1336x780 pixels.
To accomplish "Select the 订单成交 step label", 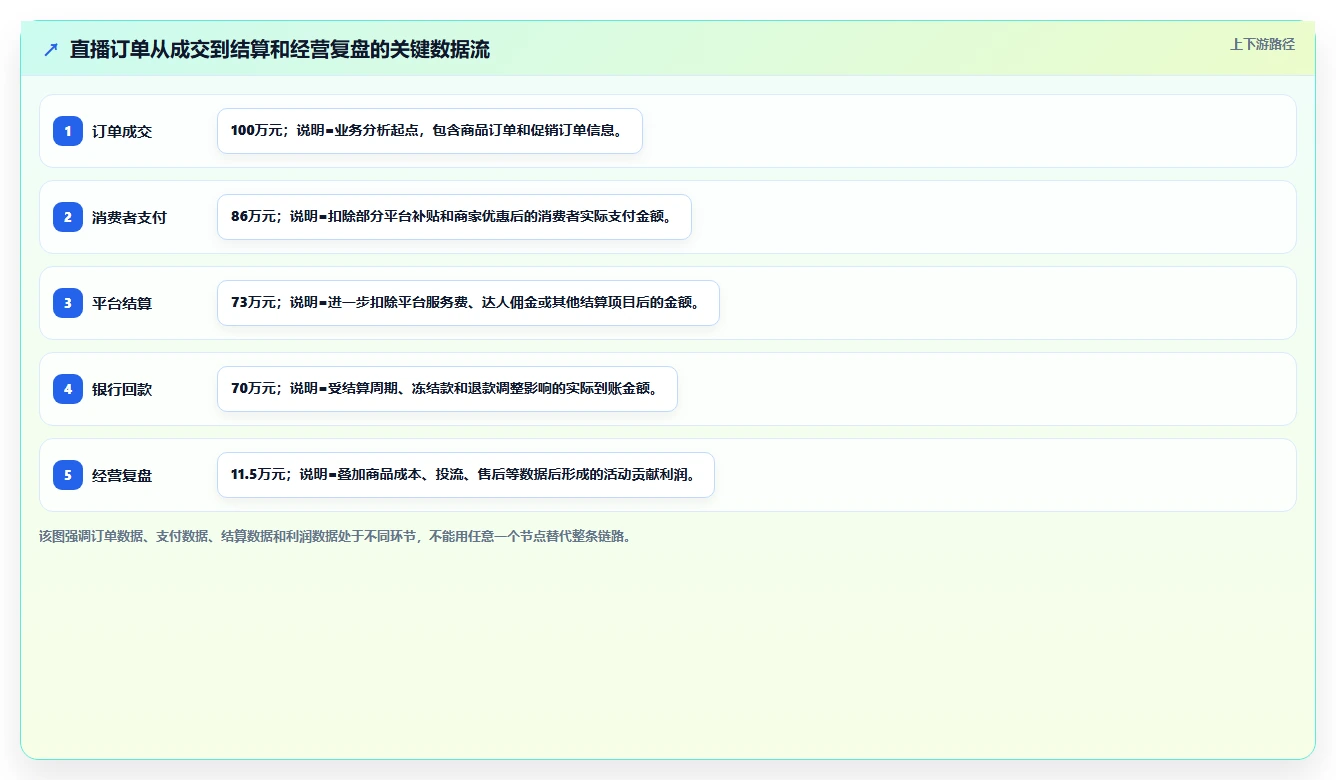I will (122, 131).
